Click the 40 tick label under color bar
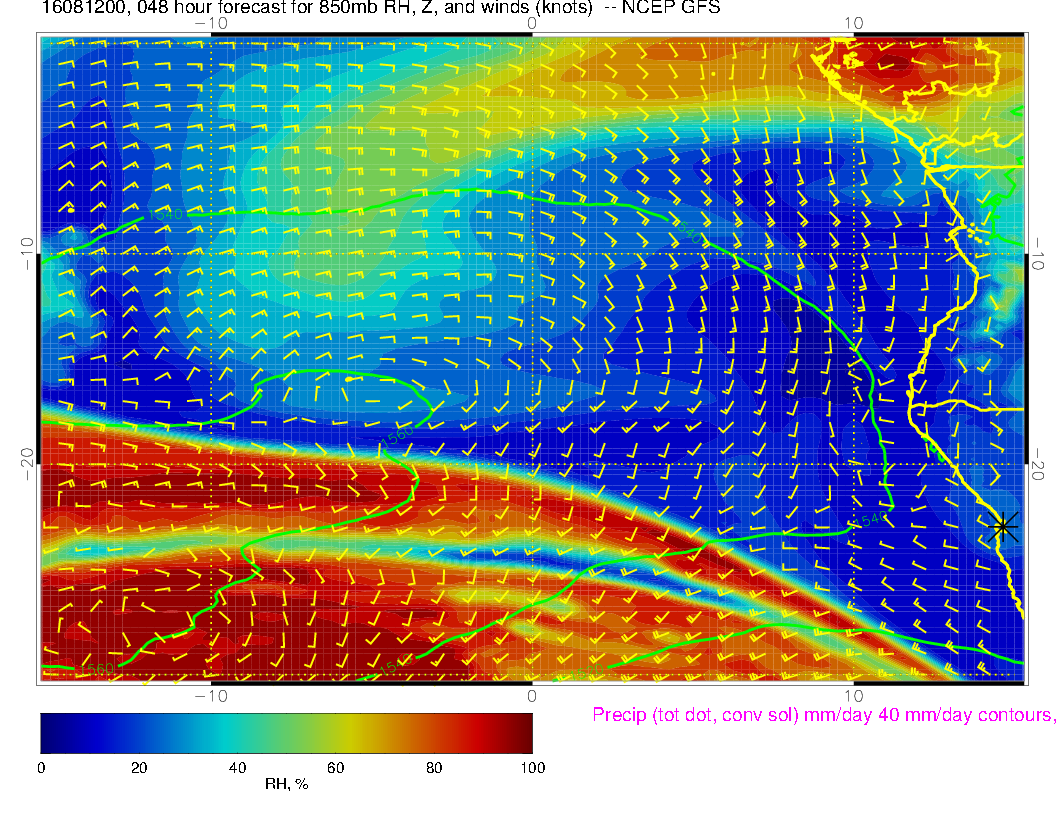Screen dimensions: 1056x816 237,767
